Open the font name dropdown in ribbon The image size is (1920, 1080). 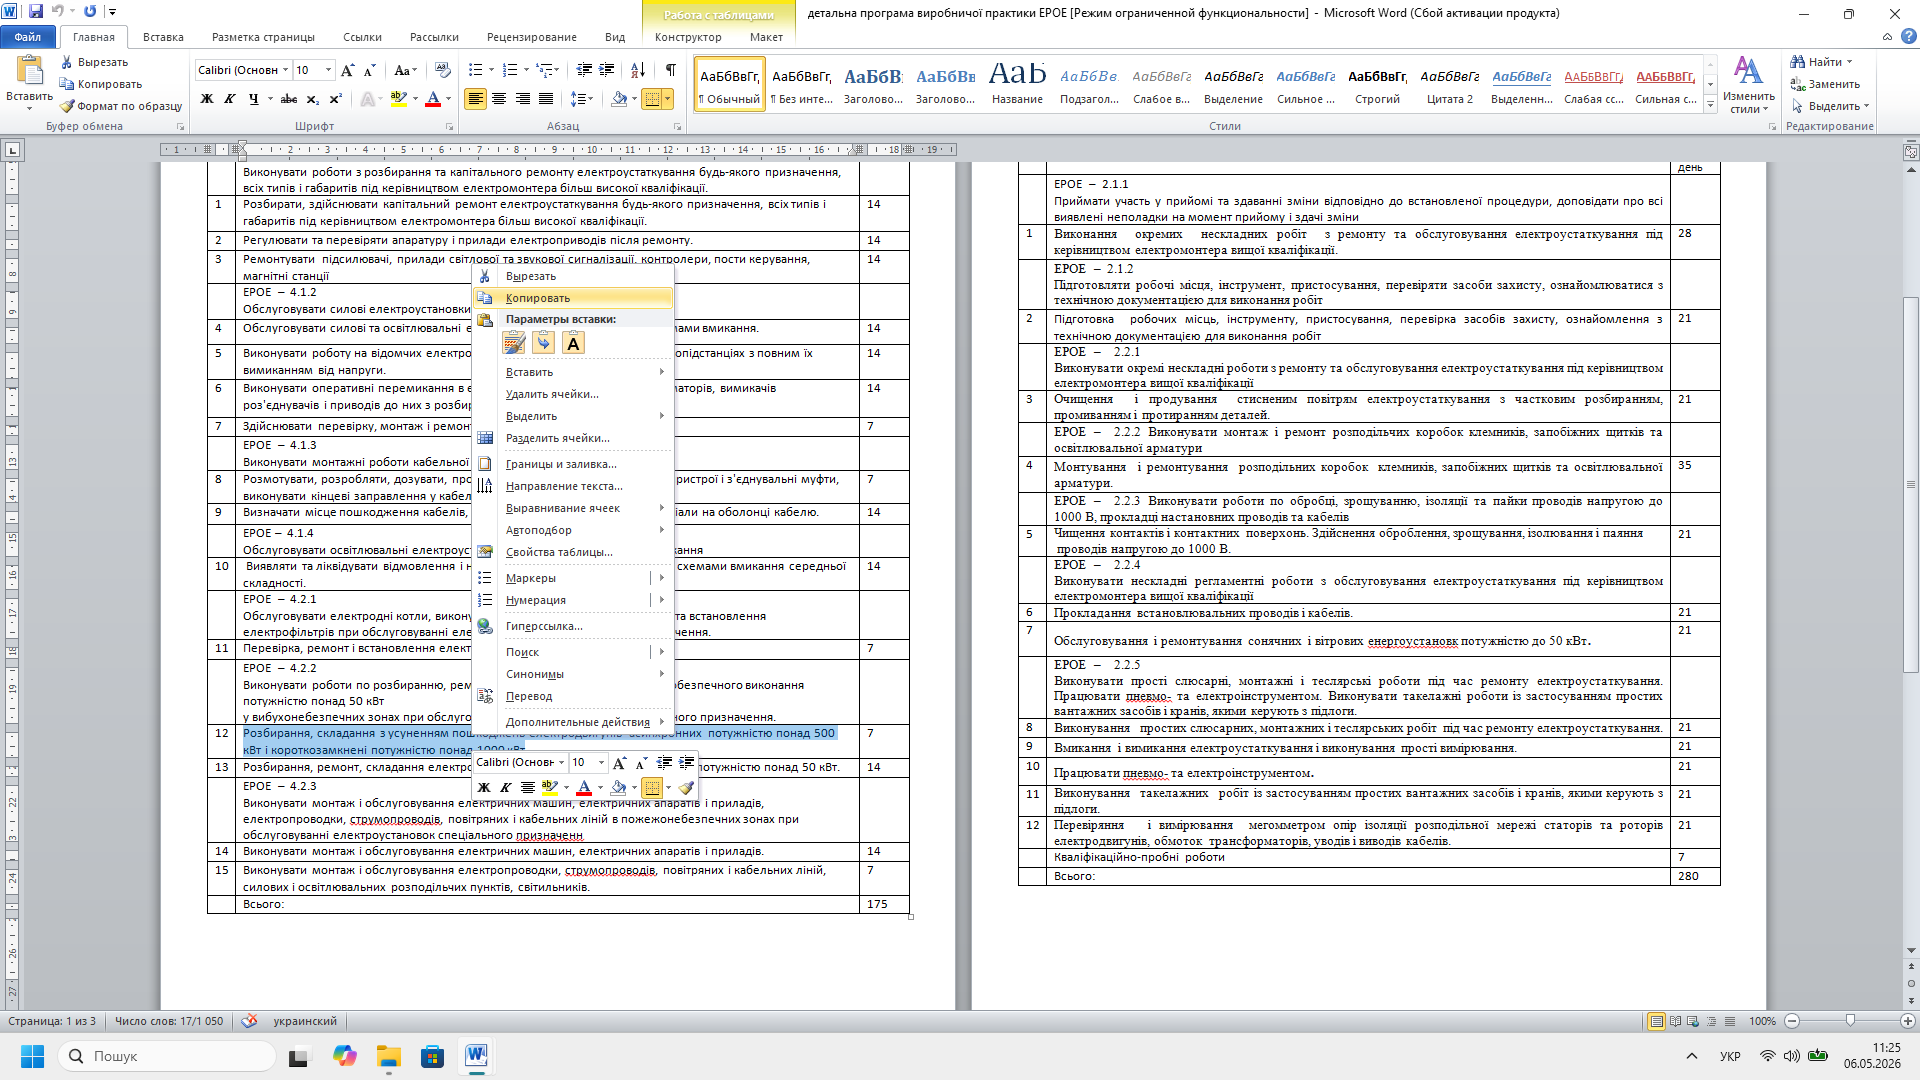point(285,70)
